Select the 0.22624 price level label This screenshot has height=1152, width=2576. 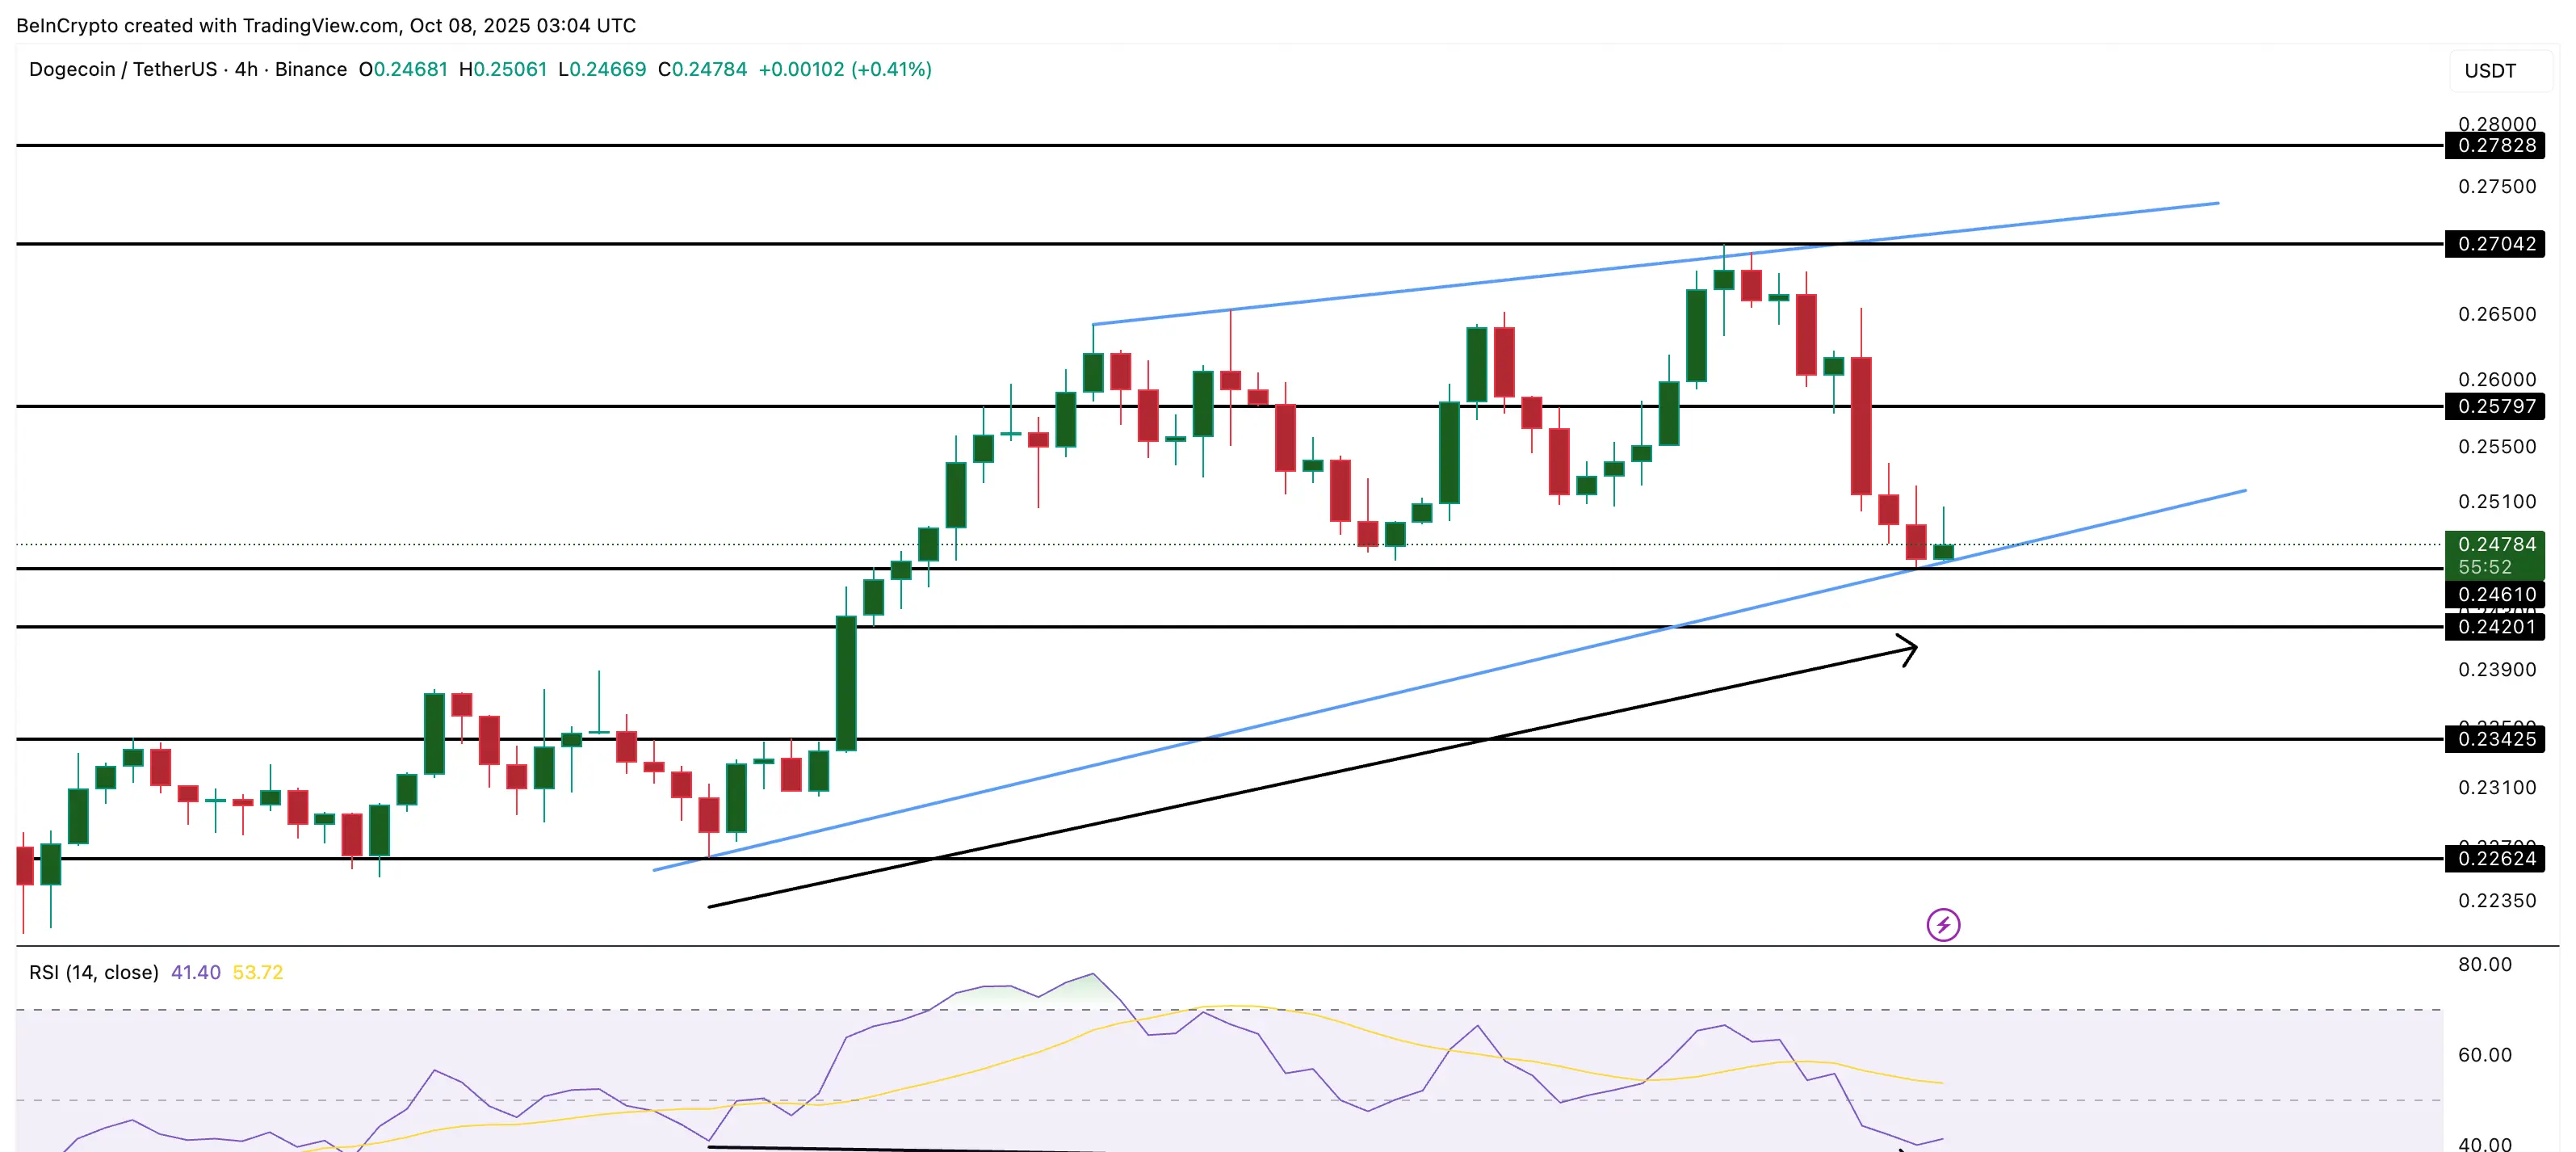[x=2496, y=858]
